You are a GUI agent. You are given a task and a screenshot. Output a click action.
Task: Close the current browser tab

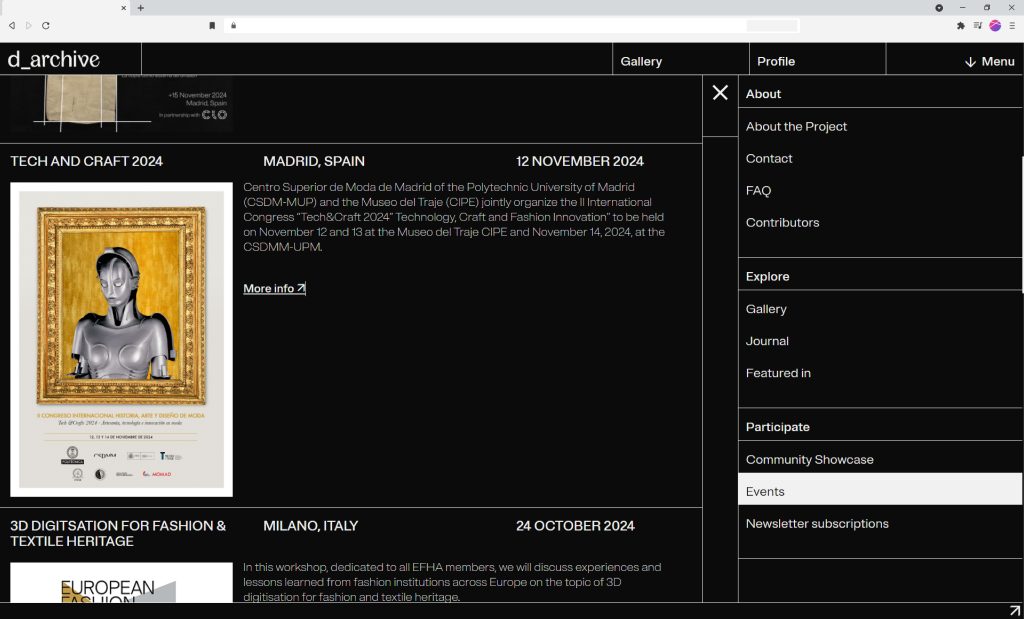(x=124, y=8)
